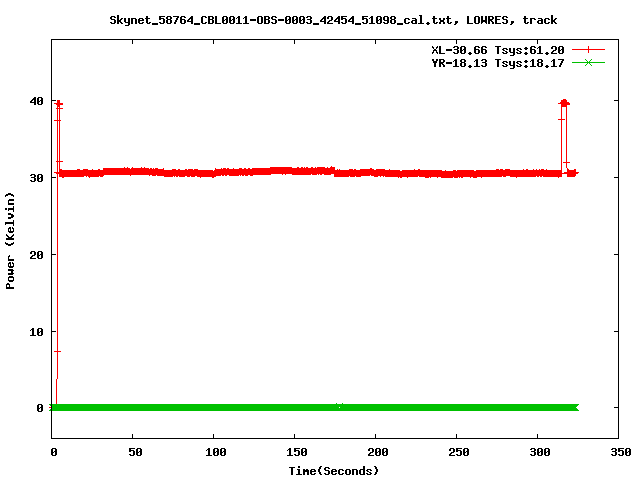Click the y-axis tick label 40
This screenshot has height=480, width=640.
(36, 101)
